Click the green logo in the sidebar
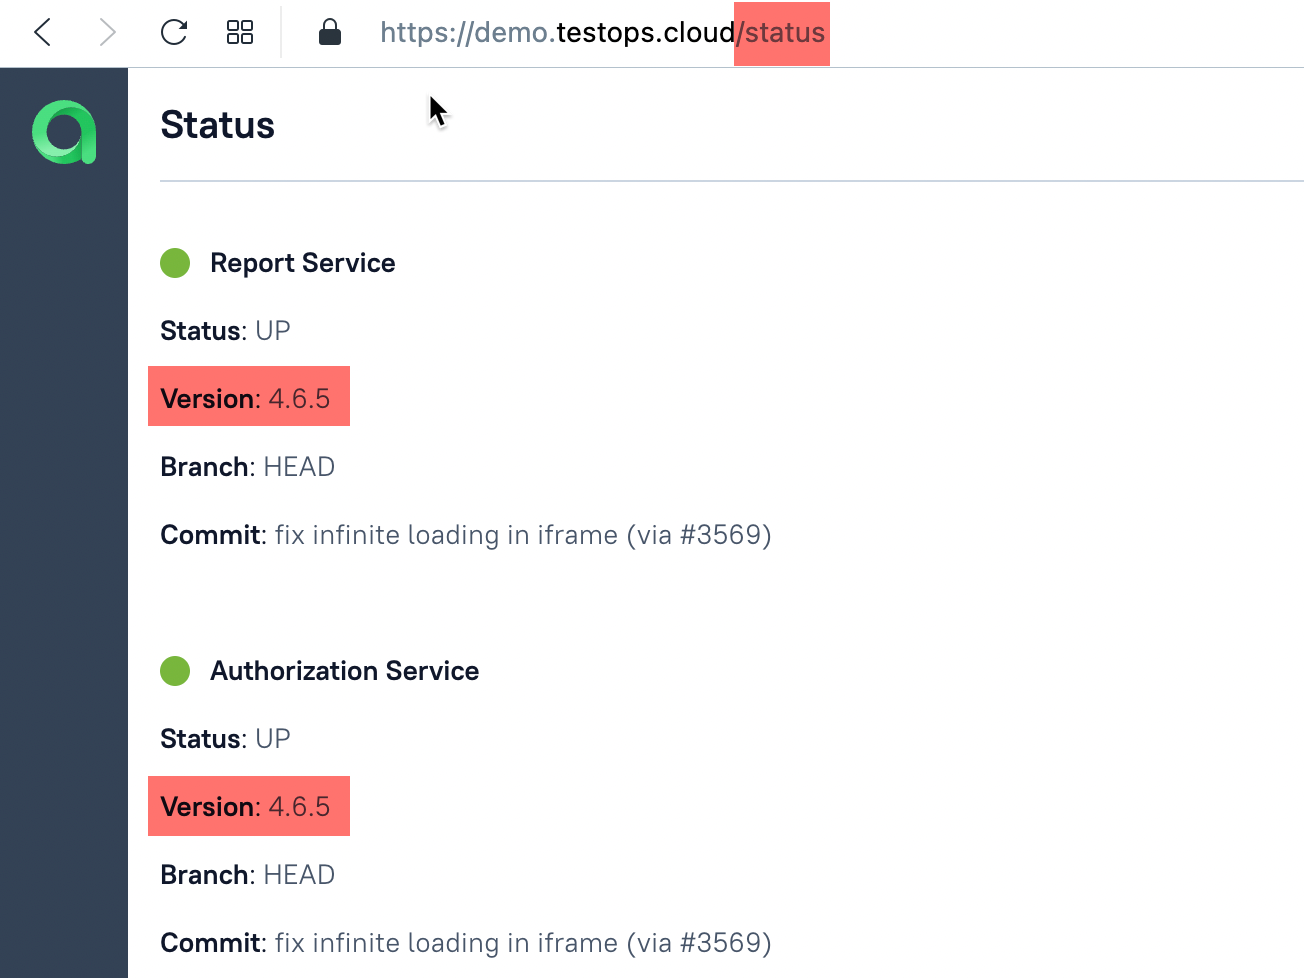Viewport: 1304px width, 978px height. (x=64, y=132)
